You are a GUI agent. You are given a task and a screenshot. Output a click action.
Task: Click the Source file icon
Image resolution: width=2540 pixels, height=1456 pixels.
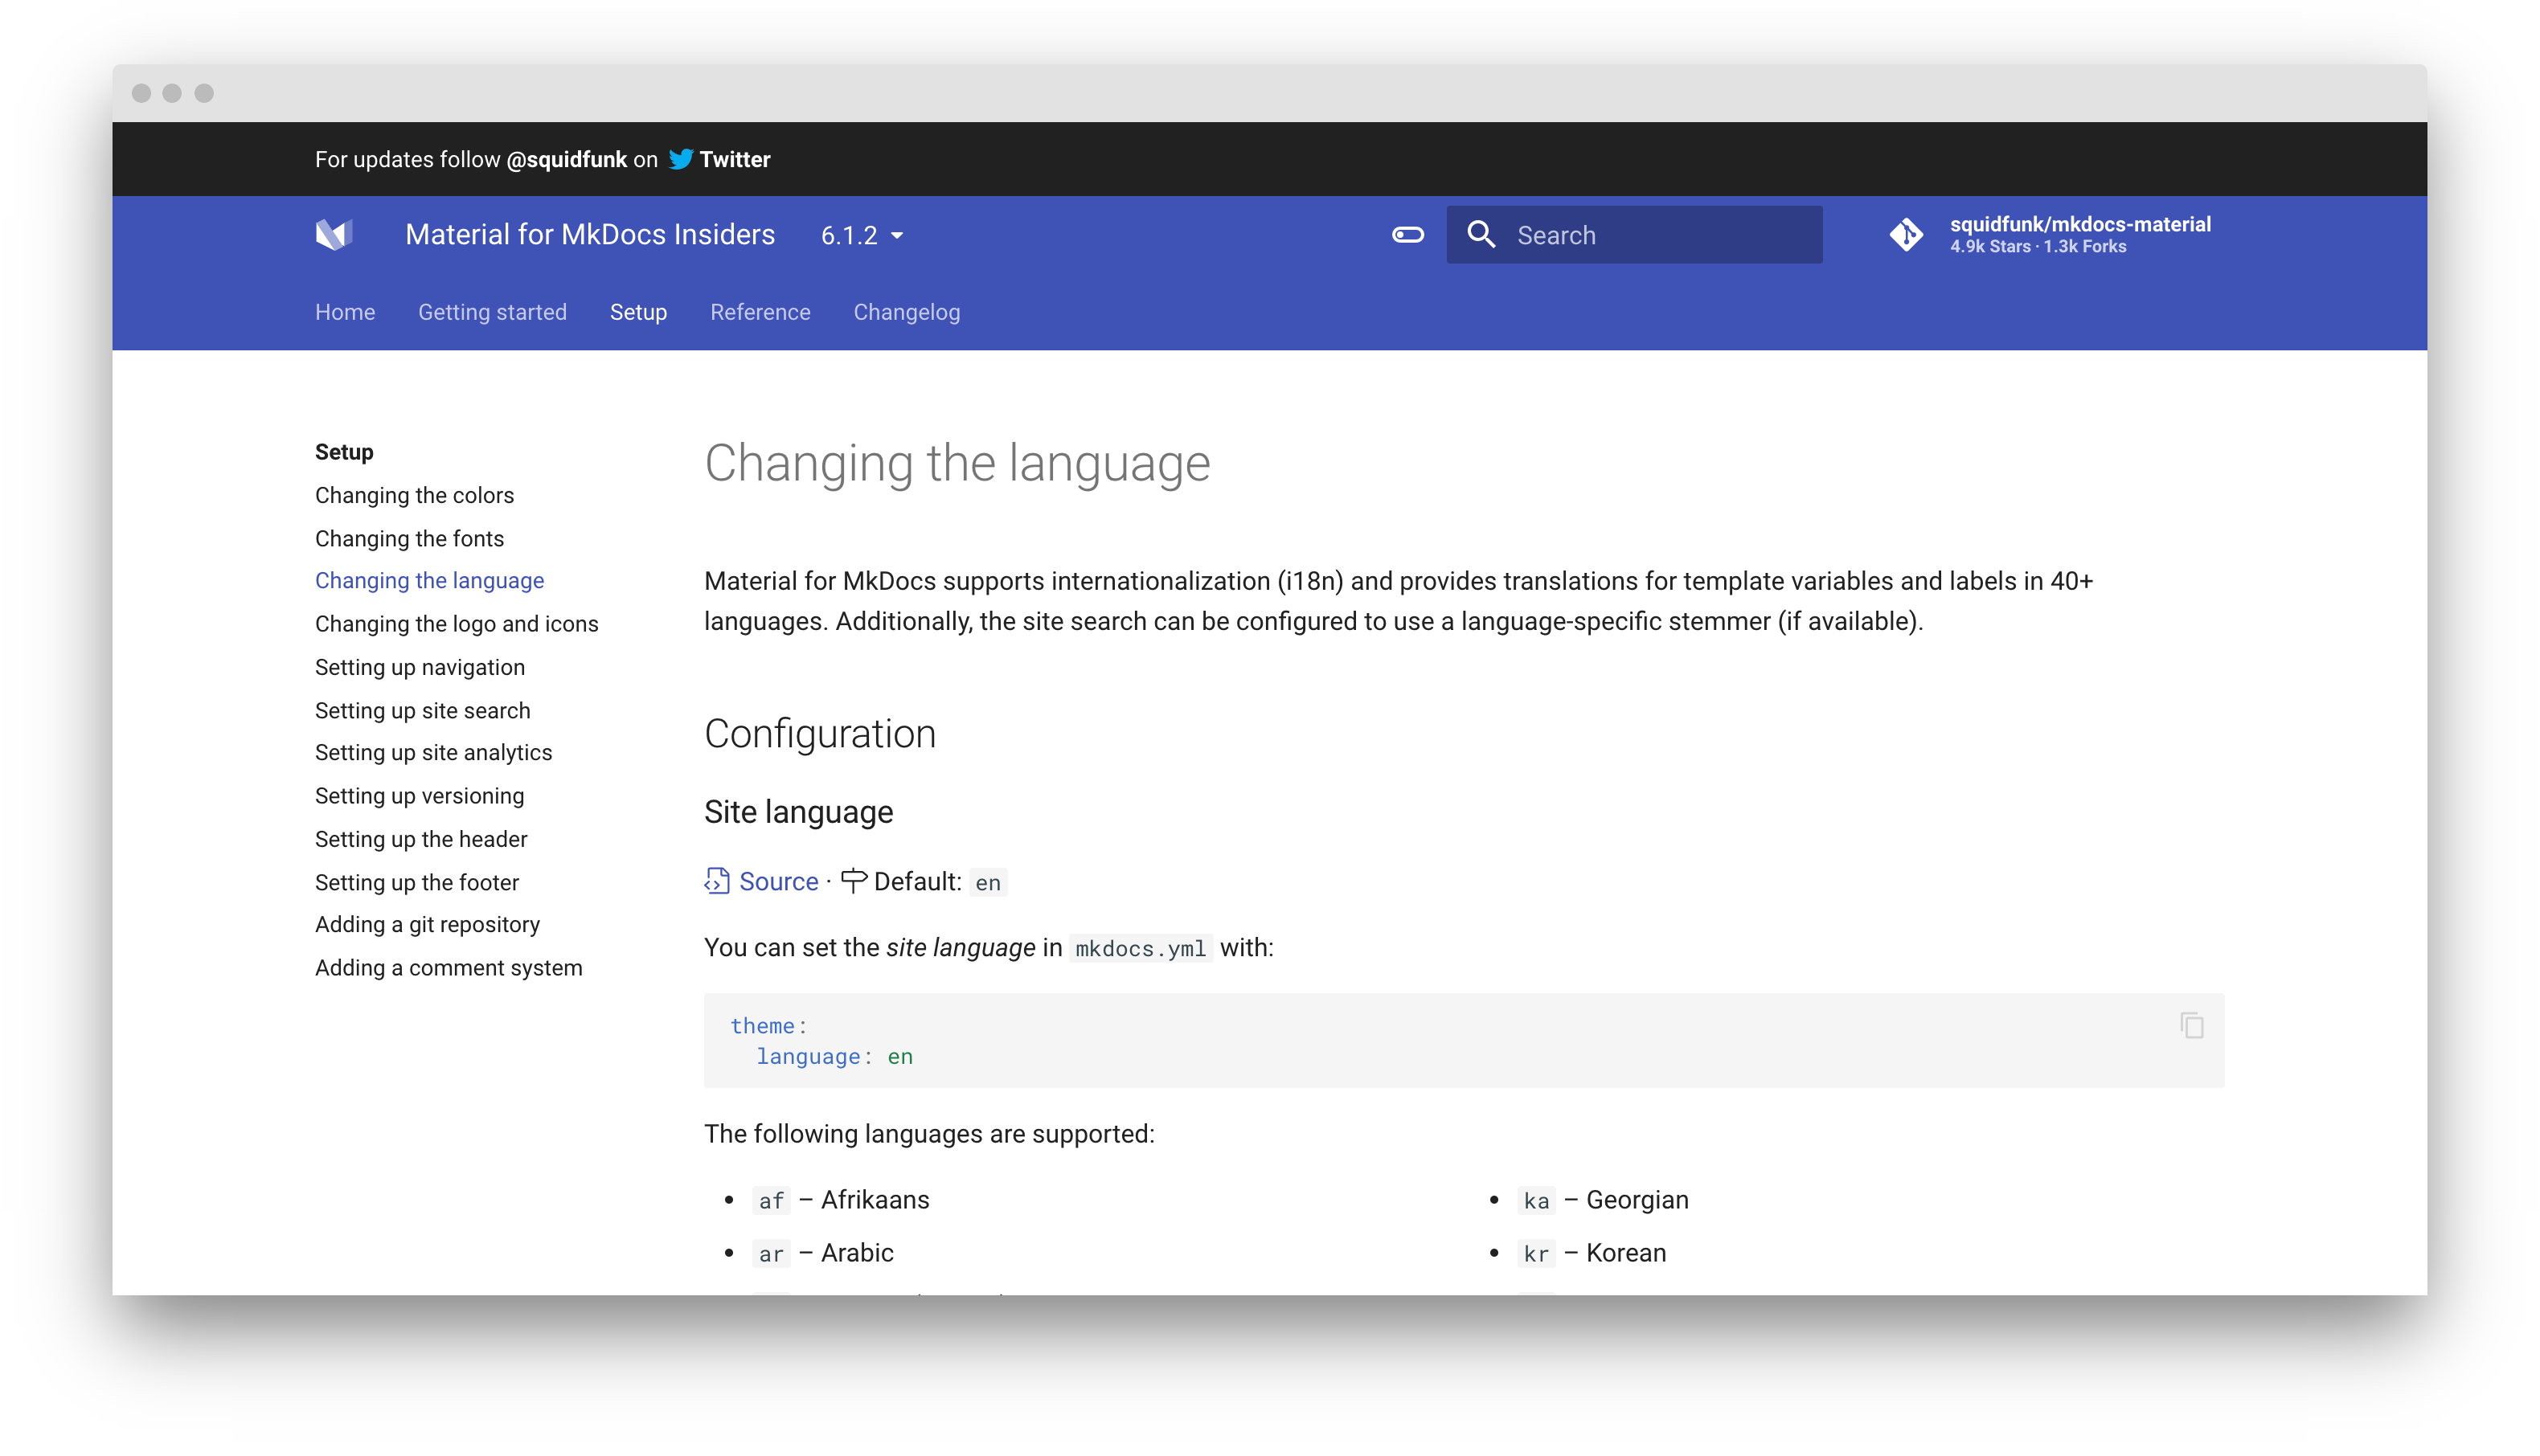(717, 881)
